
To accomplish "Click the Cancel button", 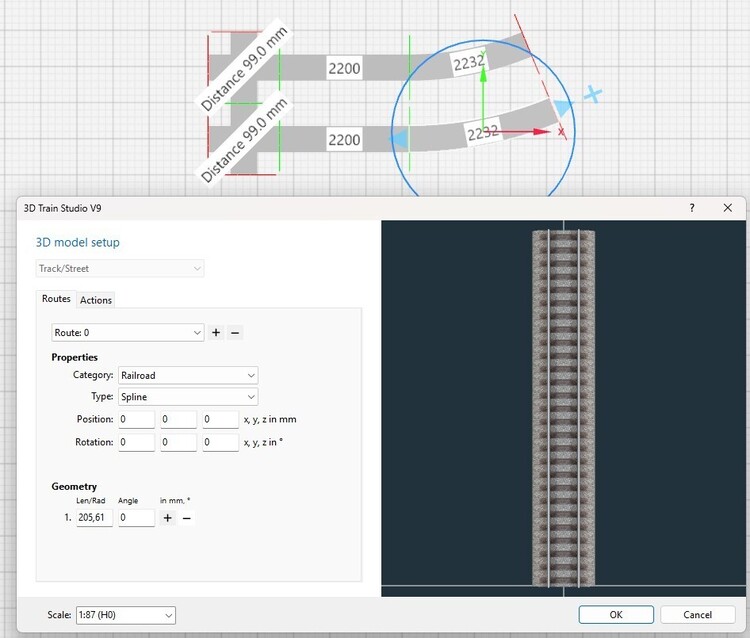I will click(697, 615).
